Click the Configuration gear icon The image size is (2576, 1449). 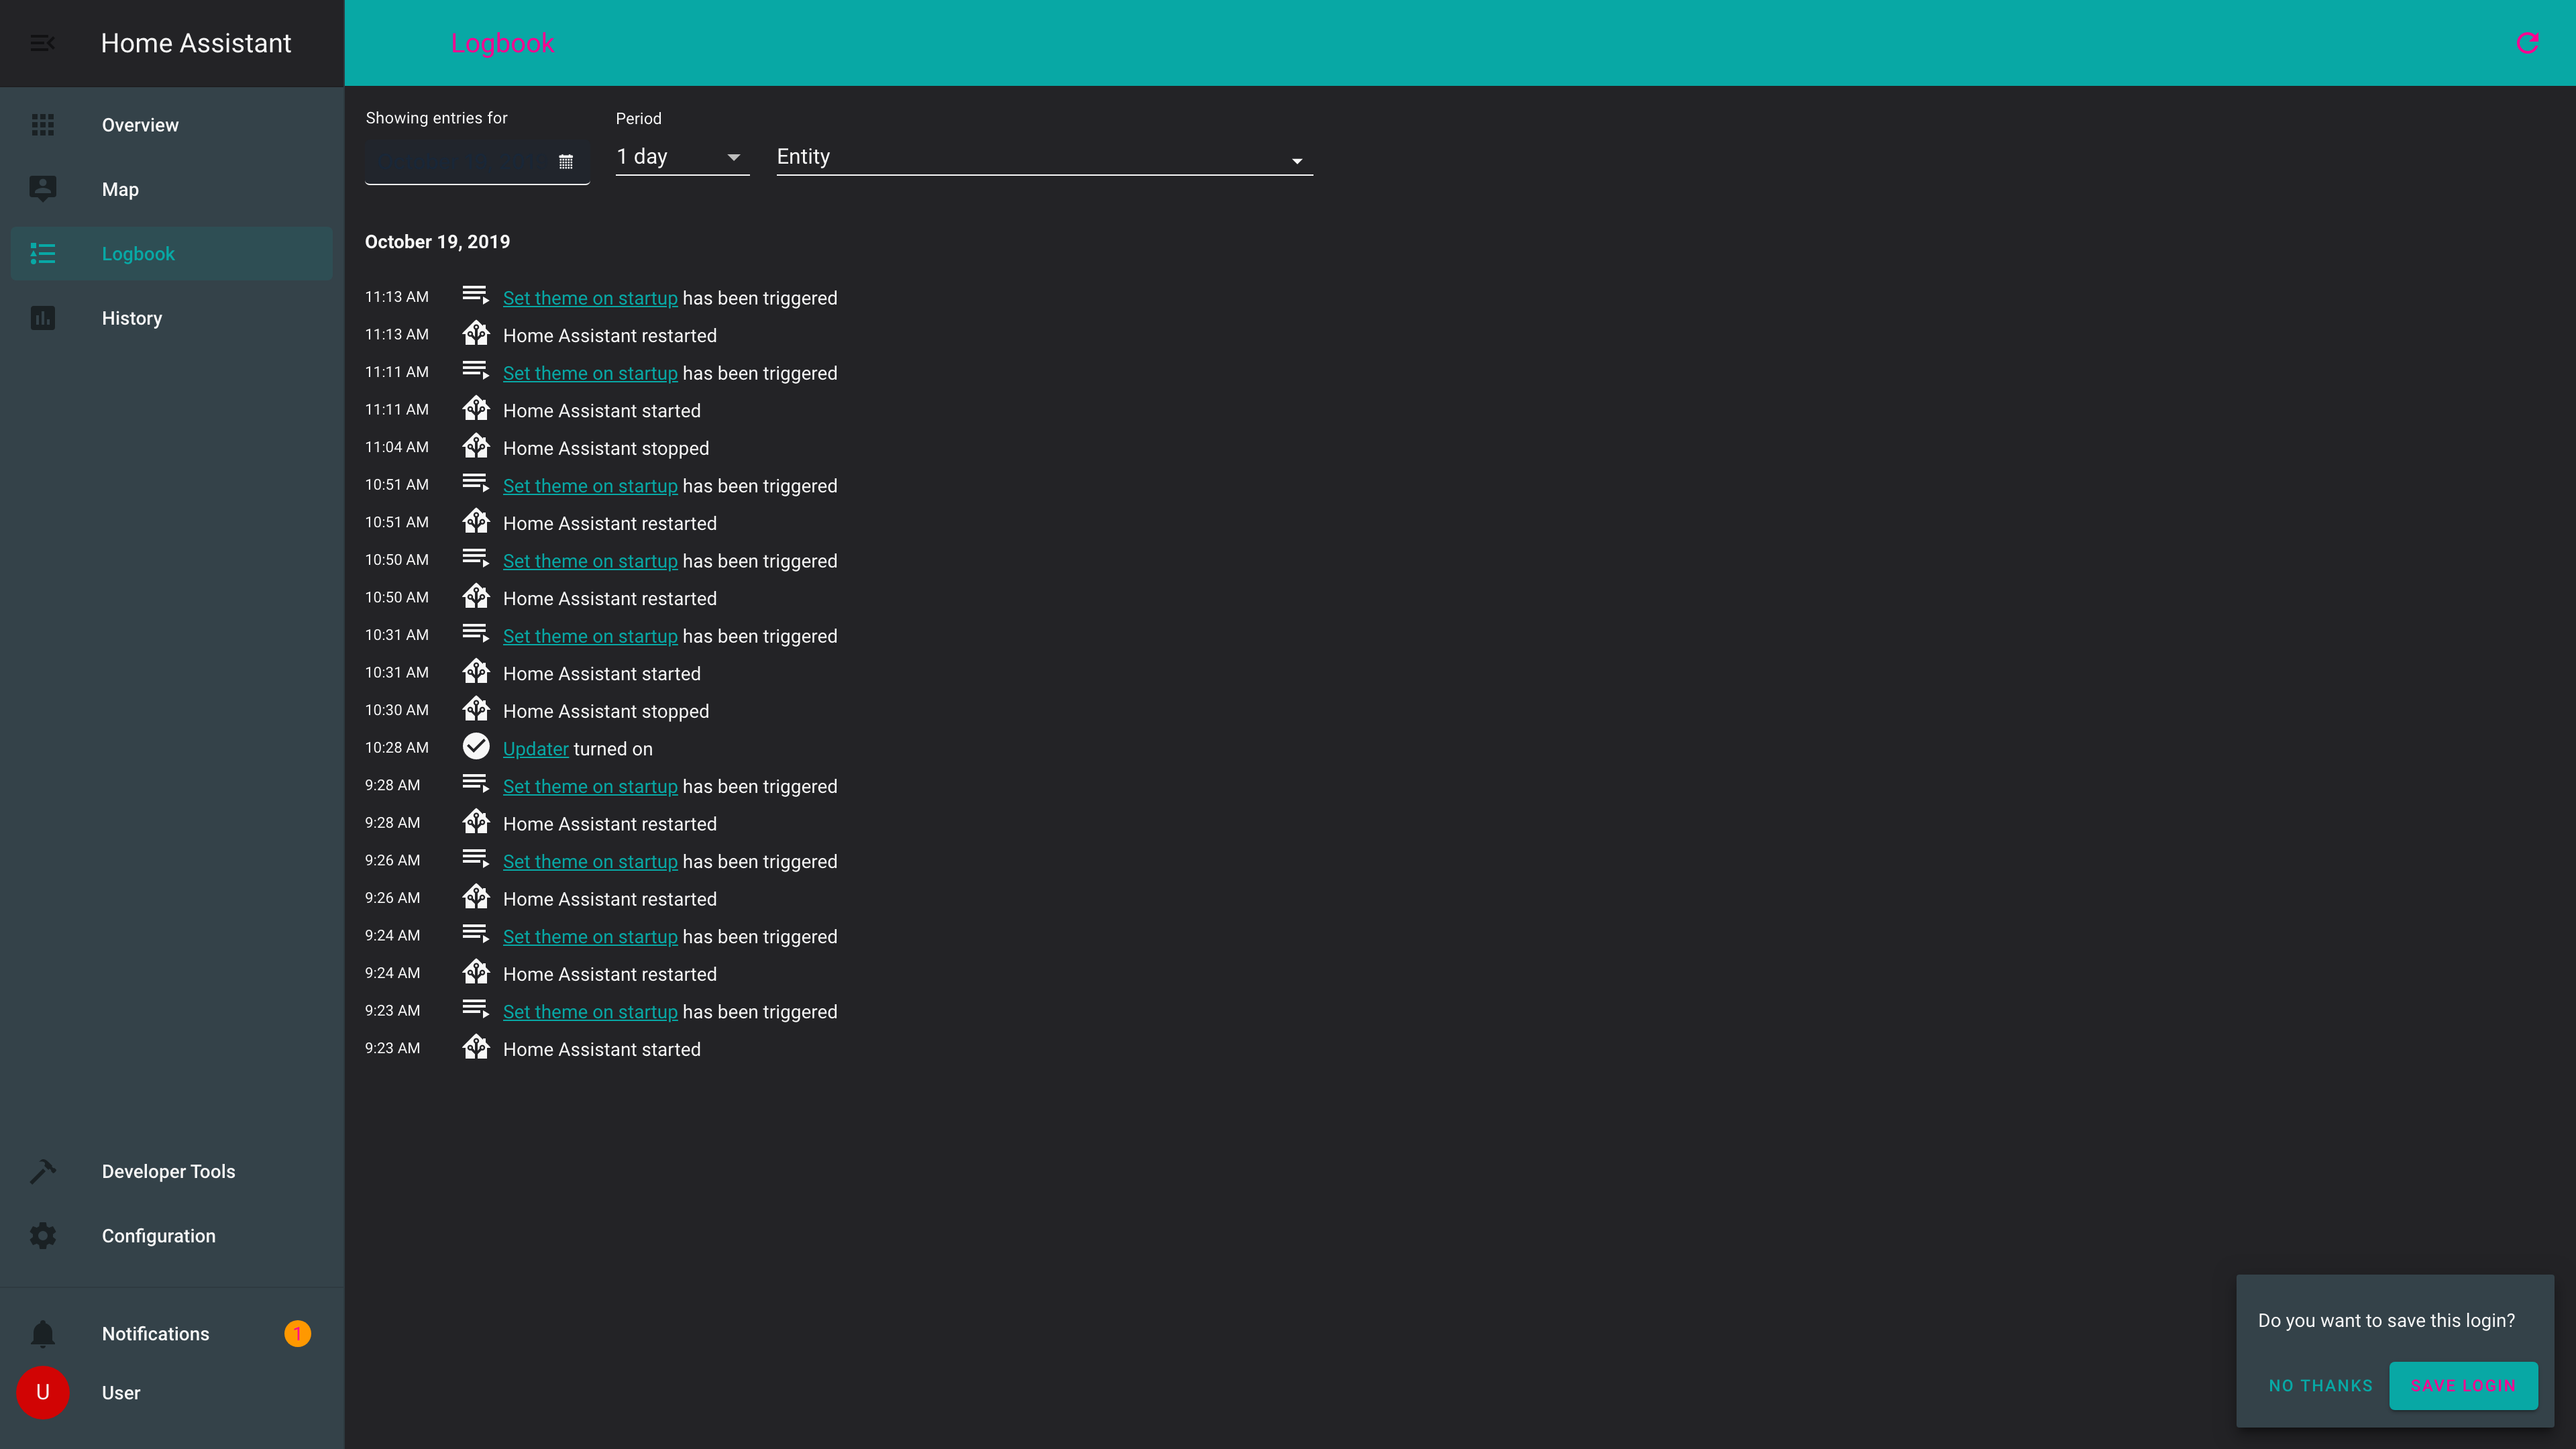click(x=42, y=1236)
